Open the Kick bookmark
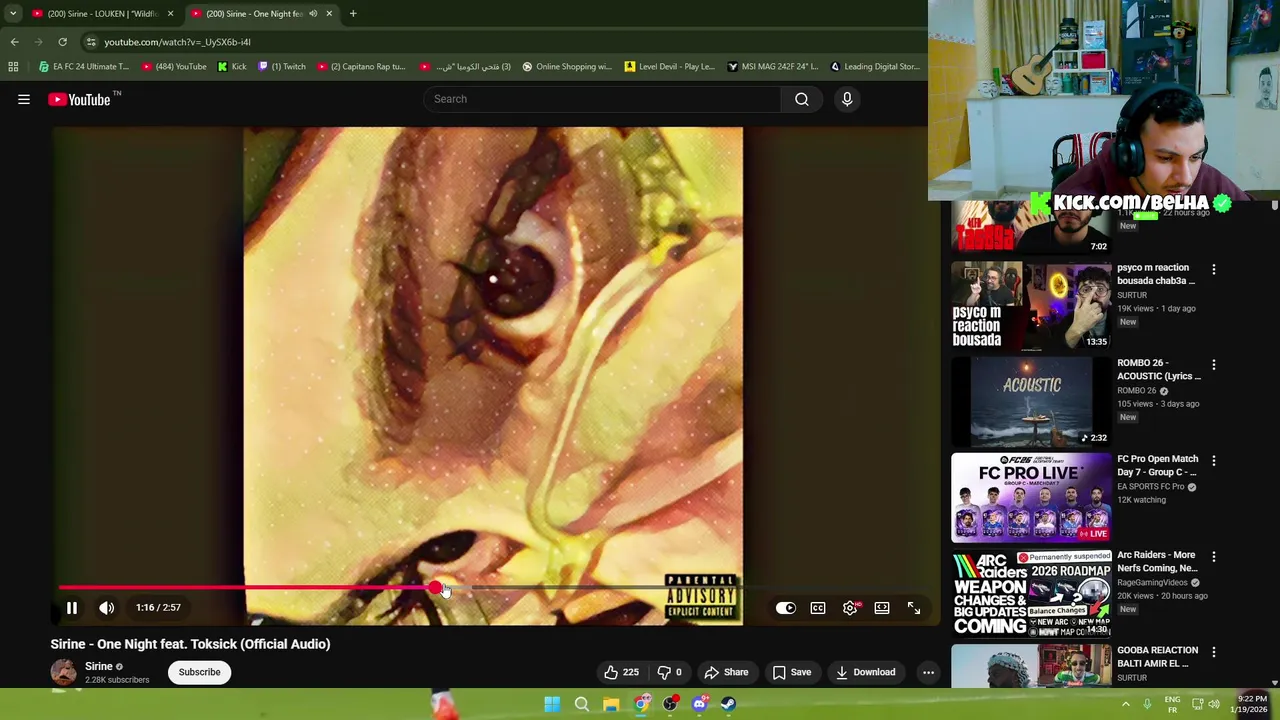Image resolution: width=1280 pixels, height=720 pixels. (x=232, y=67)
